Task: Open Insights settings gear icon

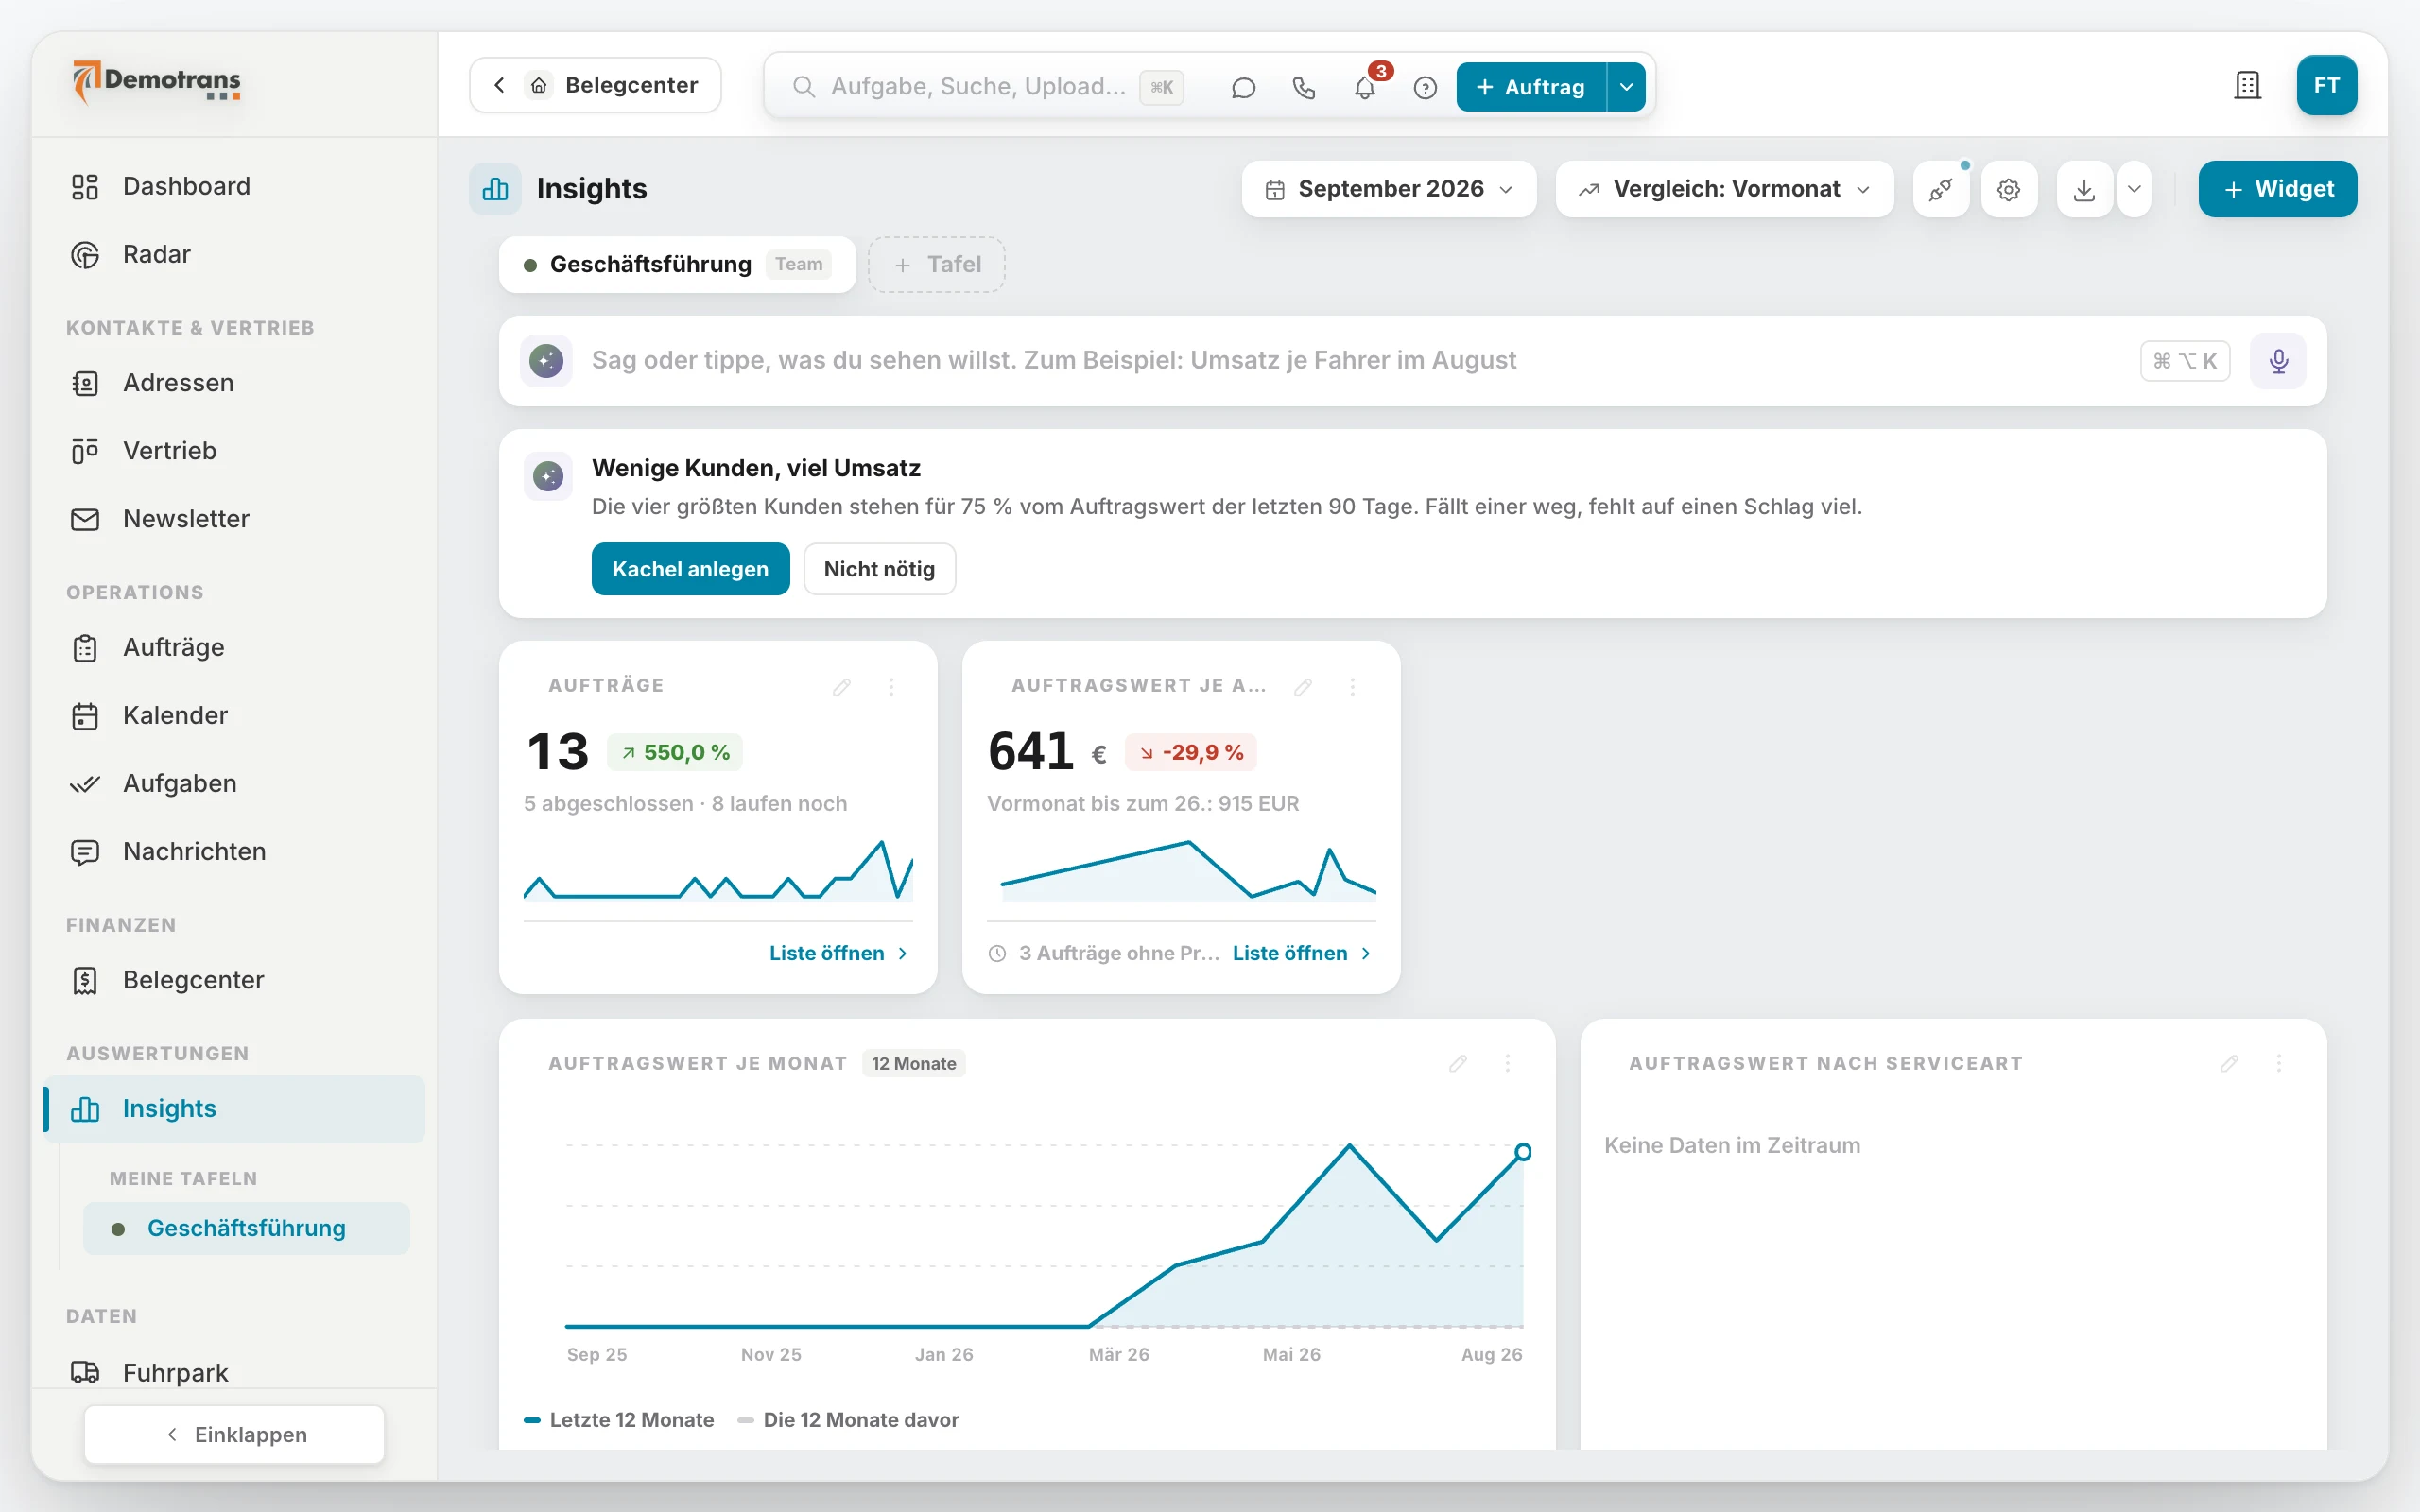Action: pos(2009,189)
